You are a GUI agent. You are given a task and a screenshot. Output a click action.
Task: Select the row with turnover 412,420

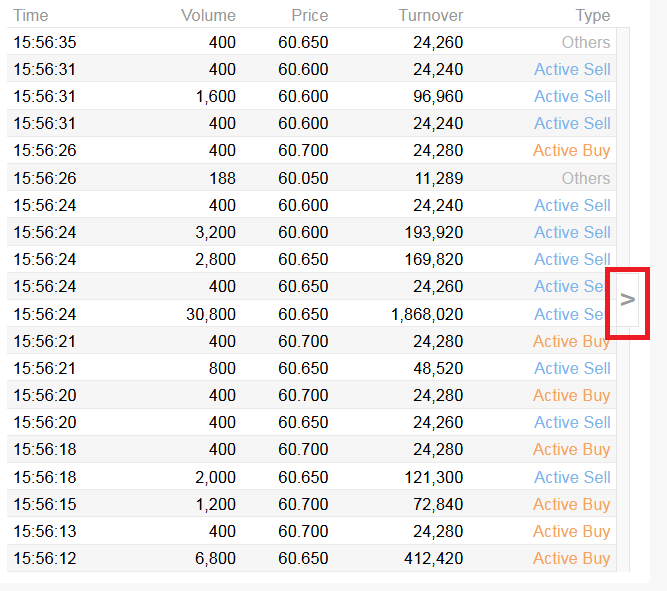[x=311, y=558]
